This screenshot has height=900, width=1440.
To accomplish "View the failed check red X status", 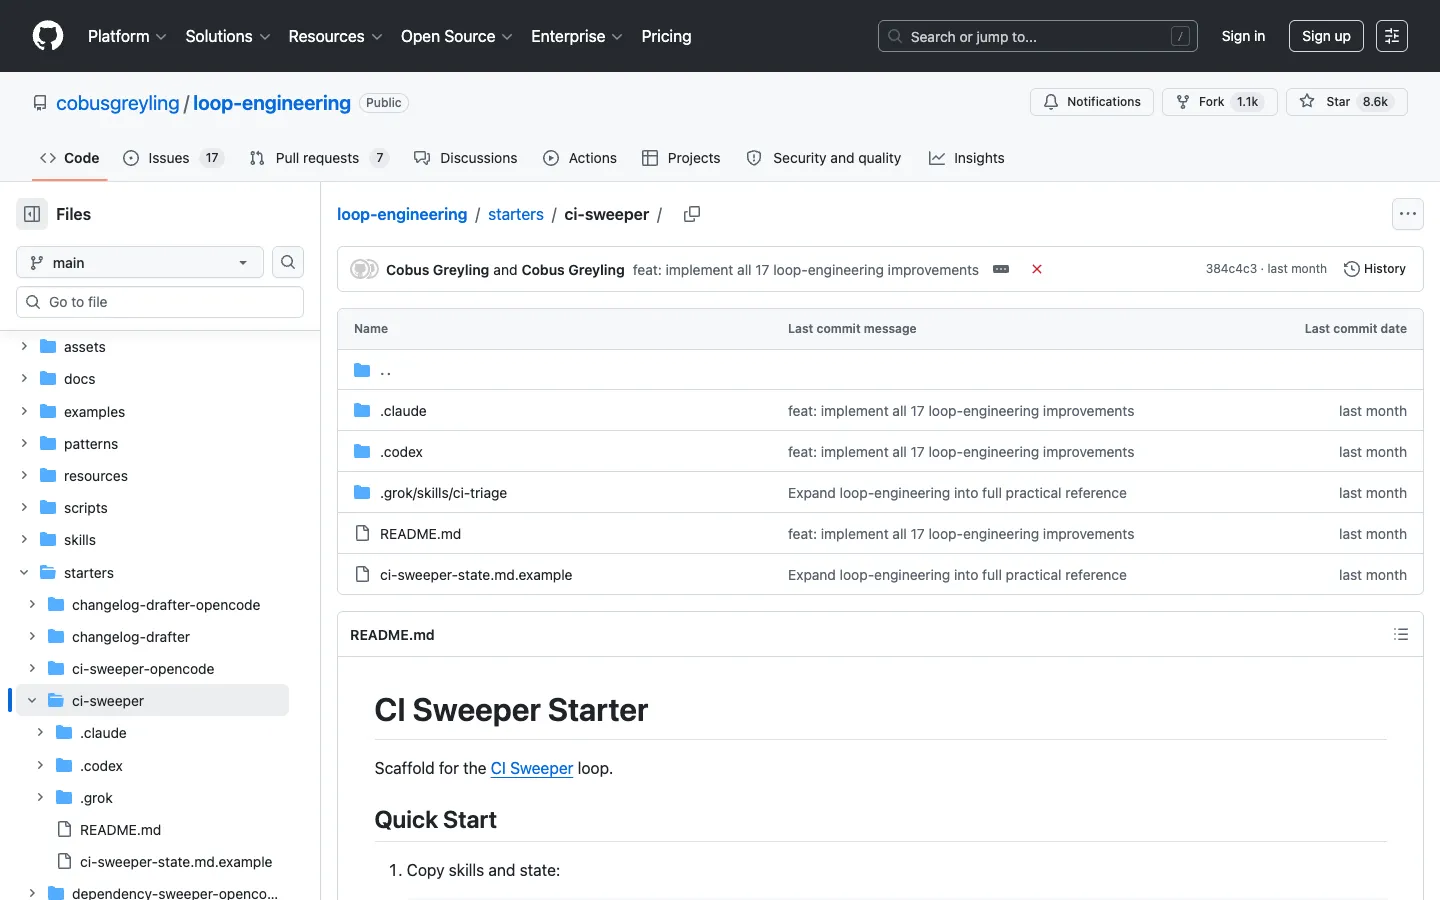I will click(1037, 269).
